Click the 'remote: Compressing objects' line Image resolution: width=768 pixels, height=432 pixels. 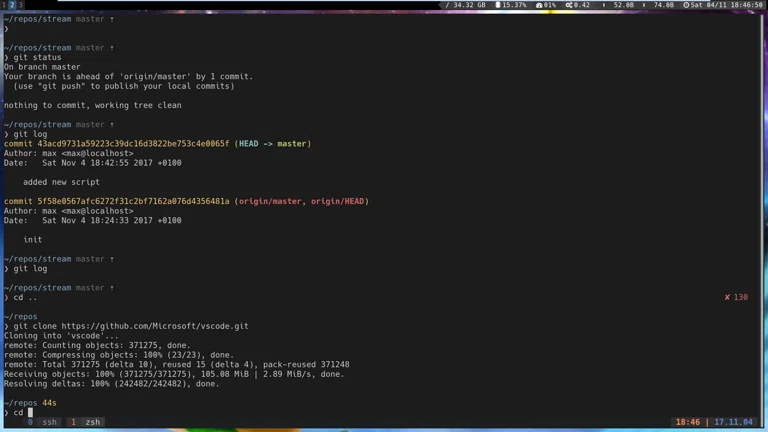(119, 355)
